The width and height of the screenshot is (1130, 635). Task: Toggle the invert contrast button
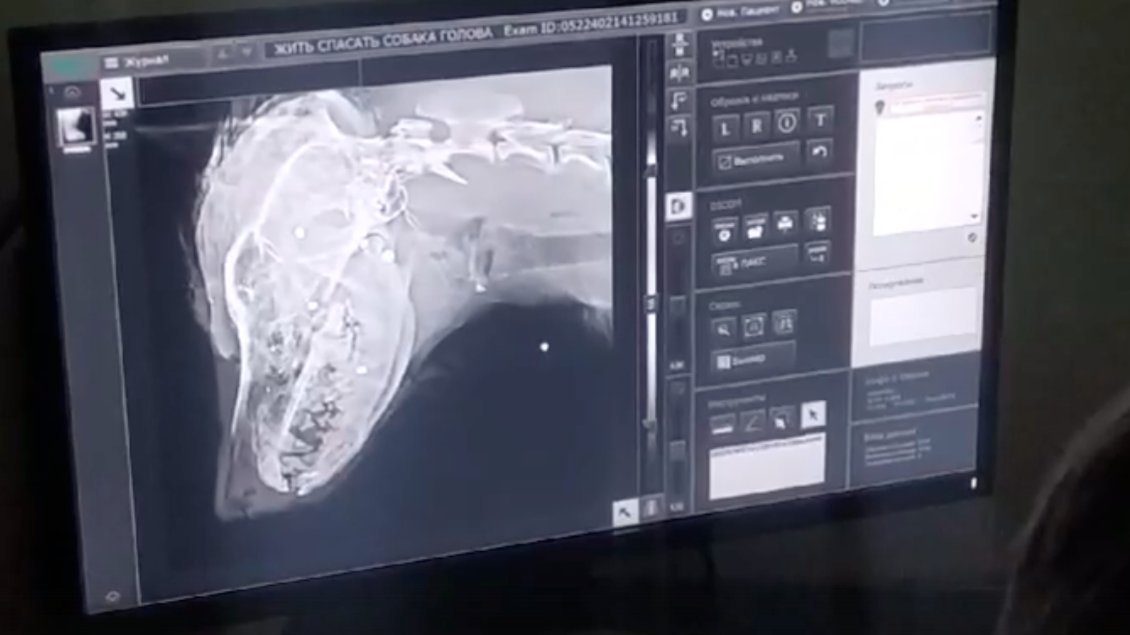[679, 206]
